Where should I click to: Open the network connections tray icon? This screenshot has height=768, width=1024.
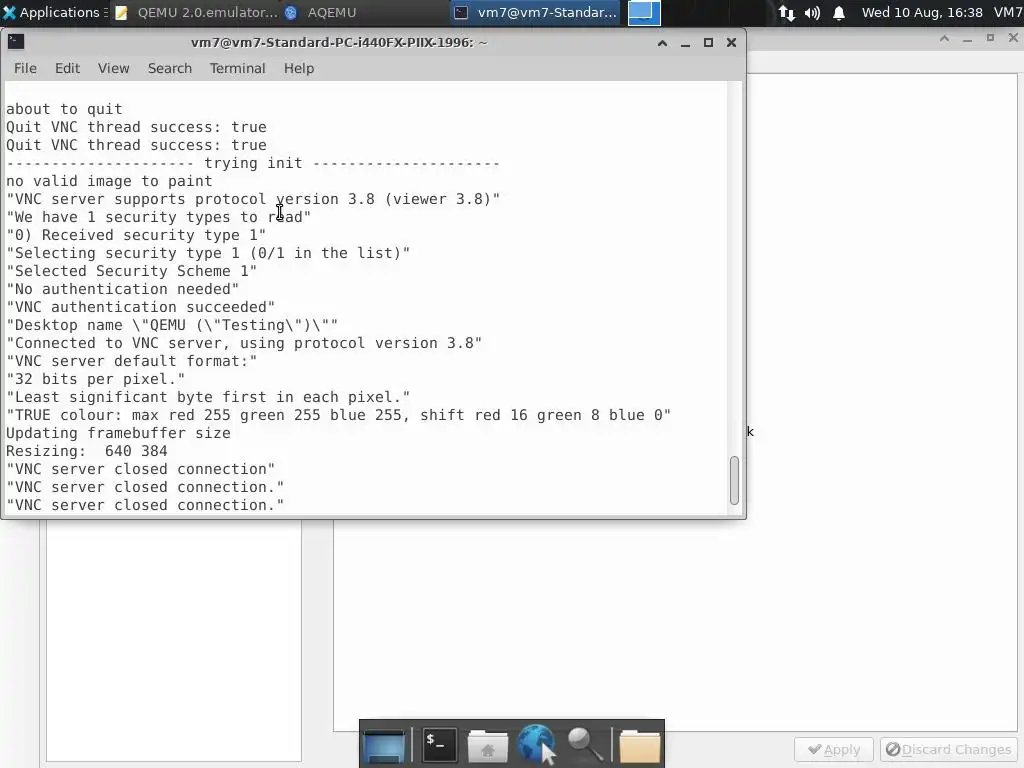787,12
